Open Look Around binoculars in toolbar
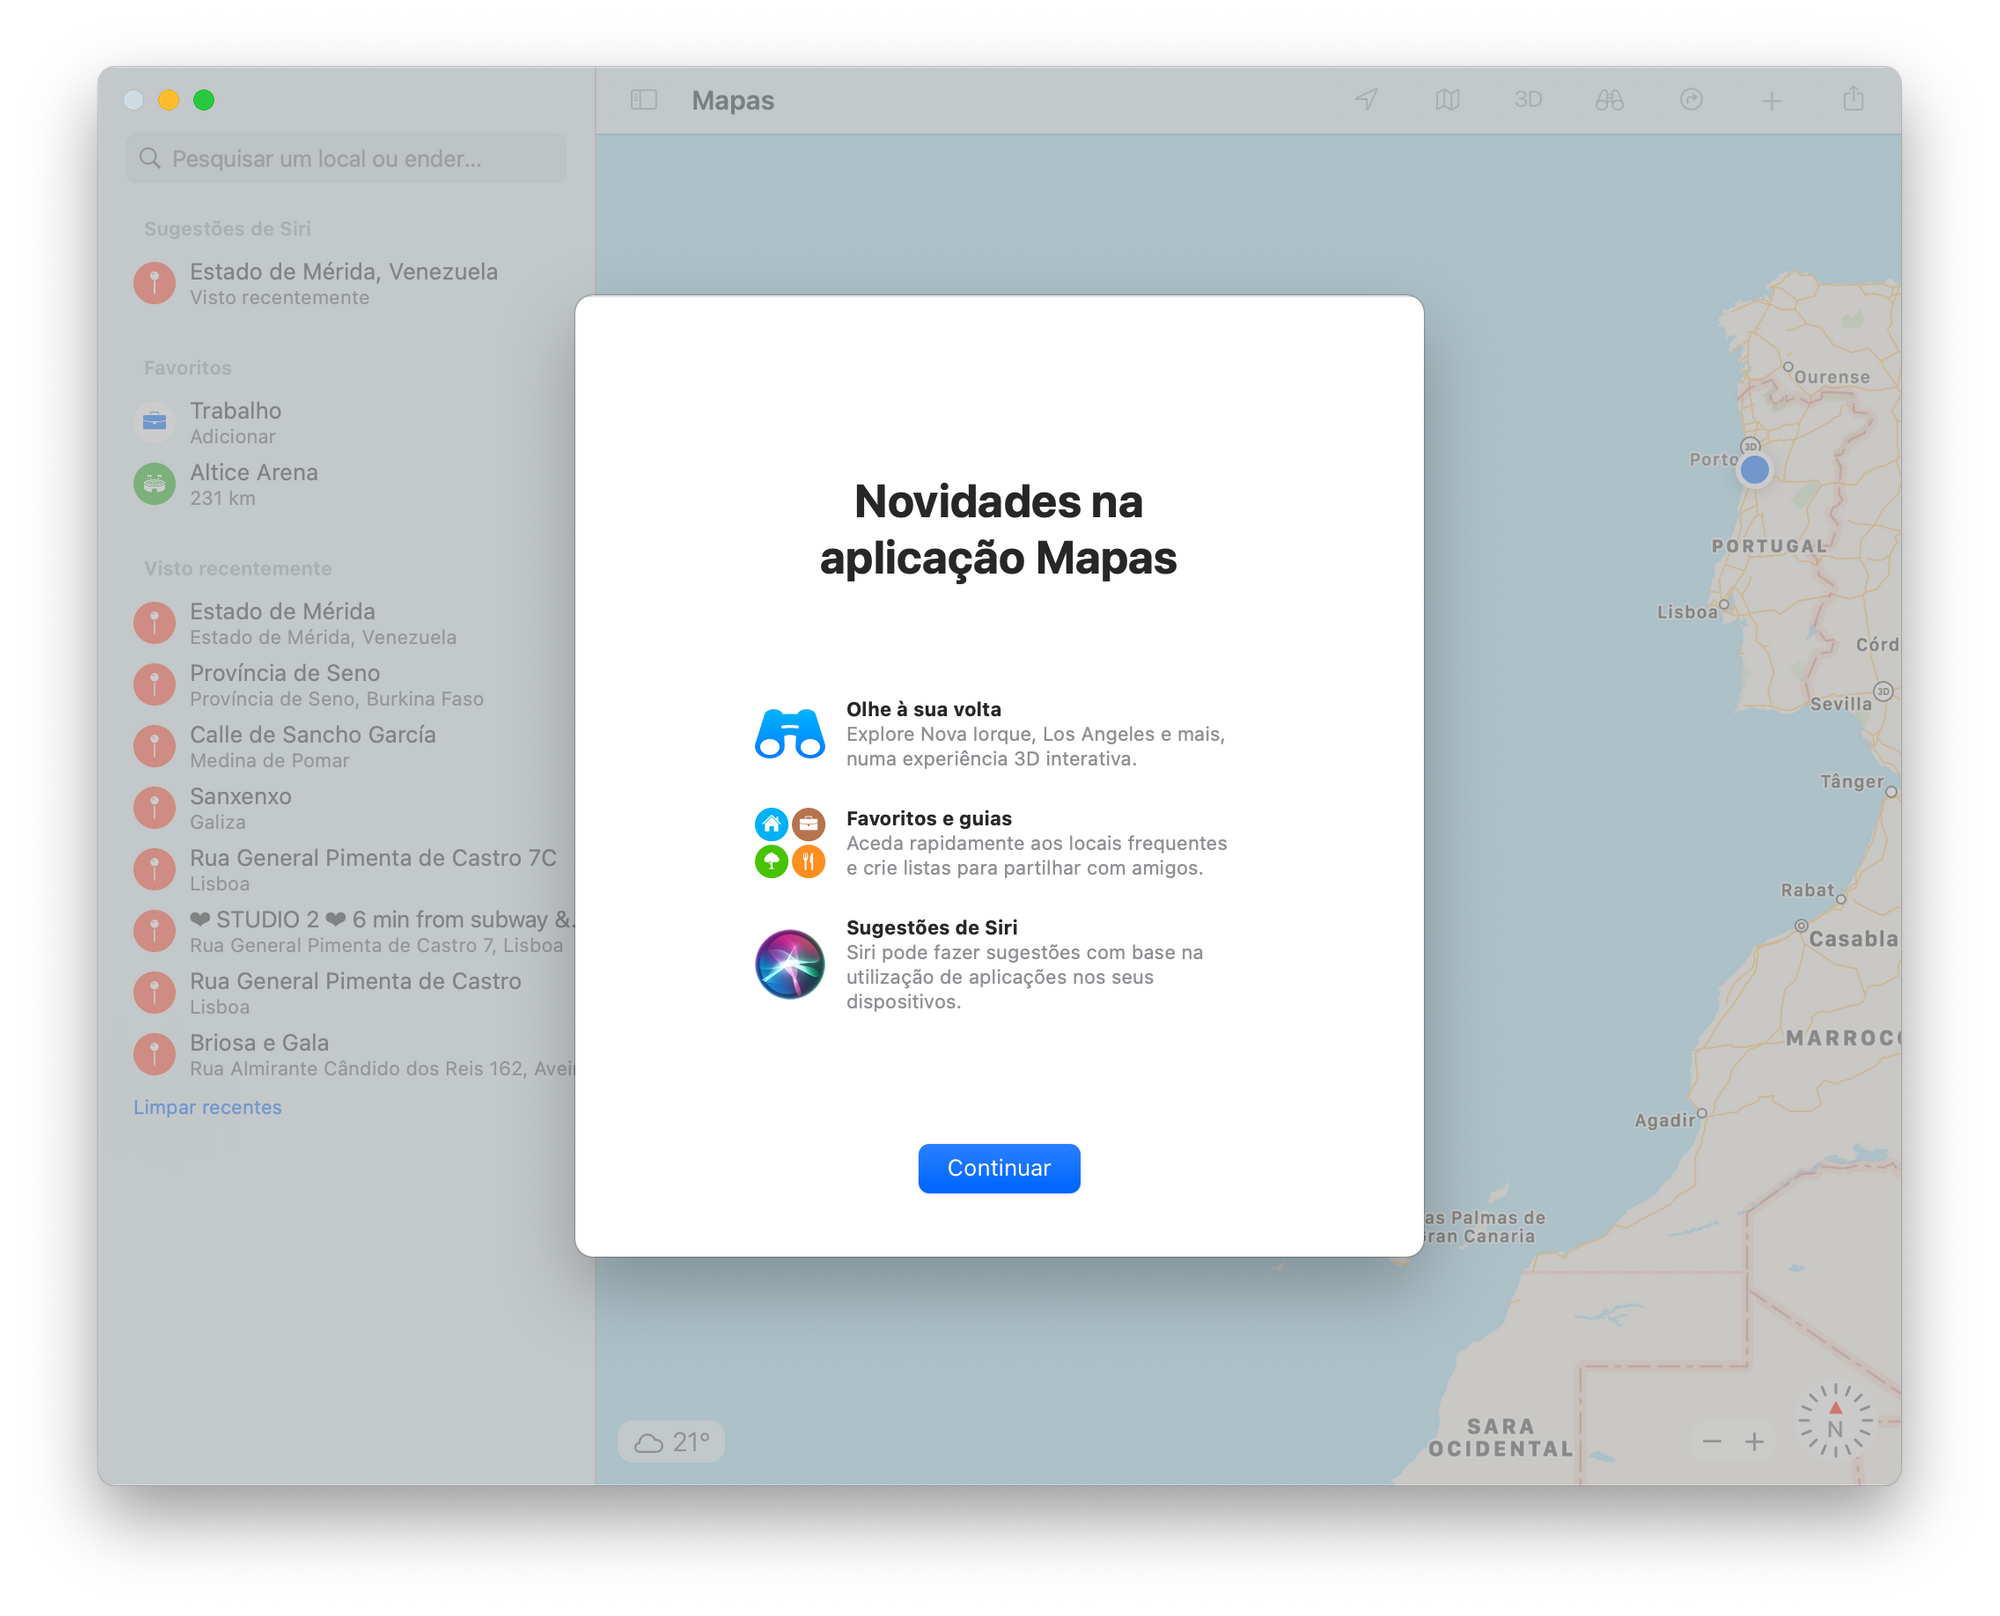The width and height of the screenshot is (2000, 1616). [1609, 100]
